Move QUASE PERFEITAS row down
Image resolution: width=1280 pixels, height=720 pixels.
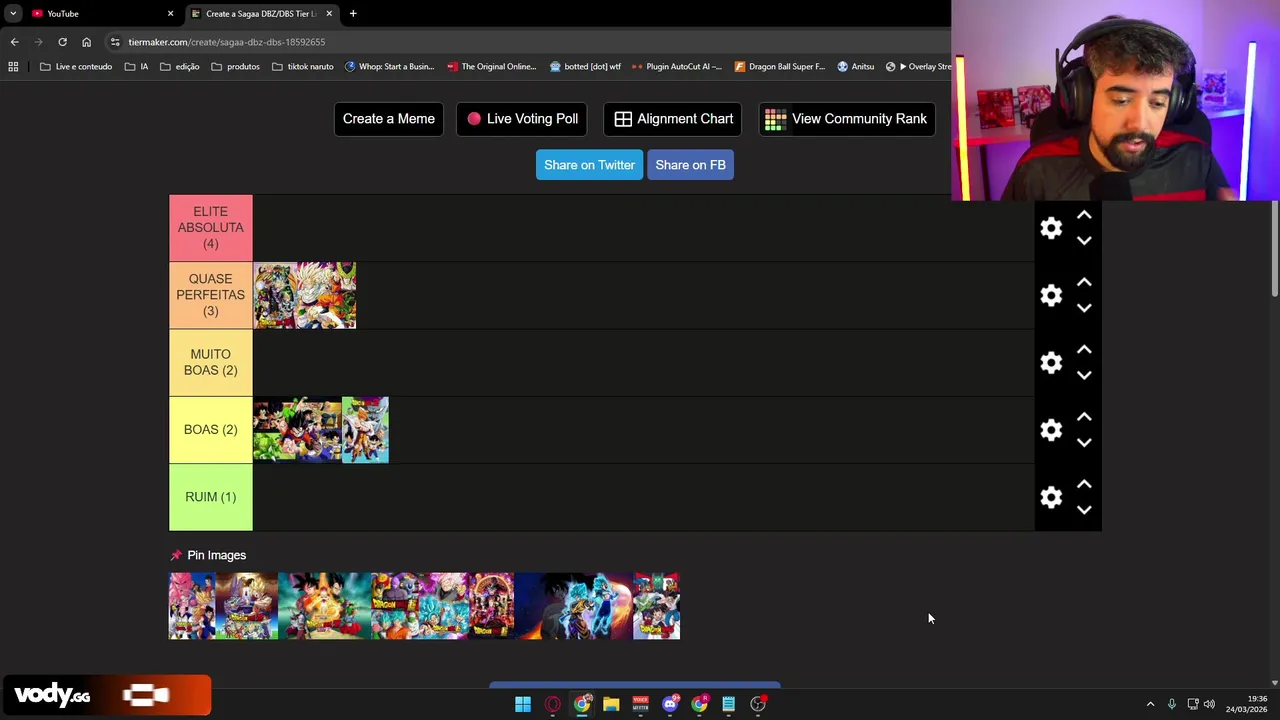1084,308
